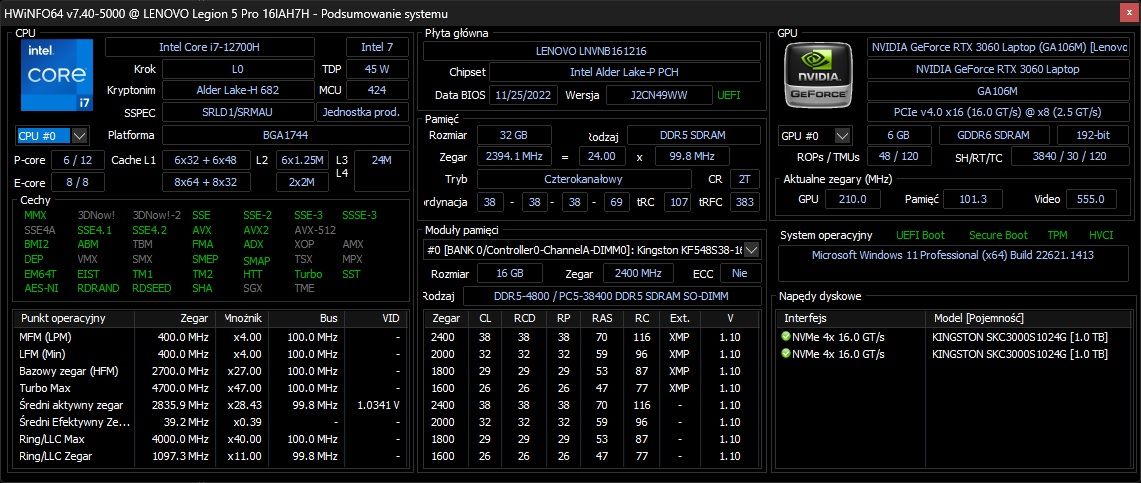
Task: Click the ECC value Nie
Action: click(x=741, y=274)
